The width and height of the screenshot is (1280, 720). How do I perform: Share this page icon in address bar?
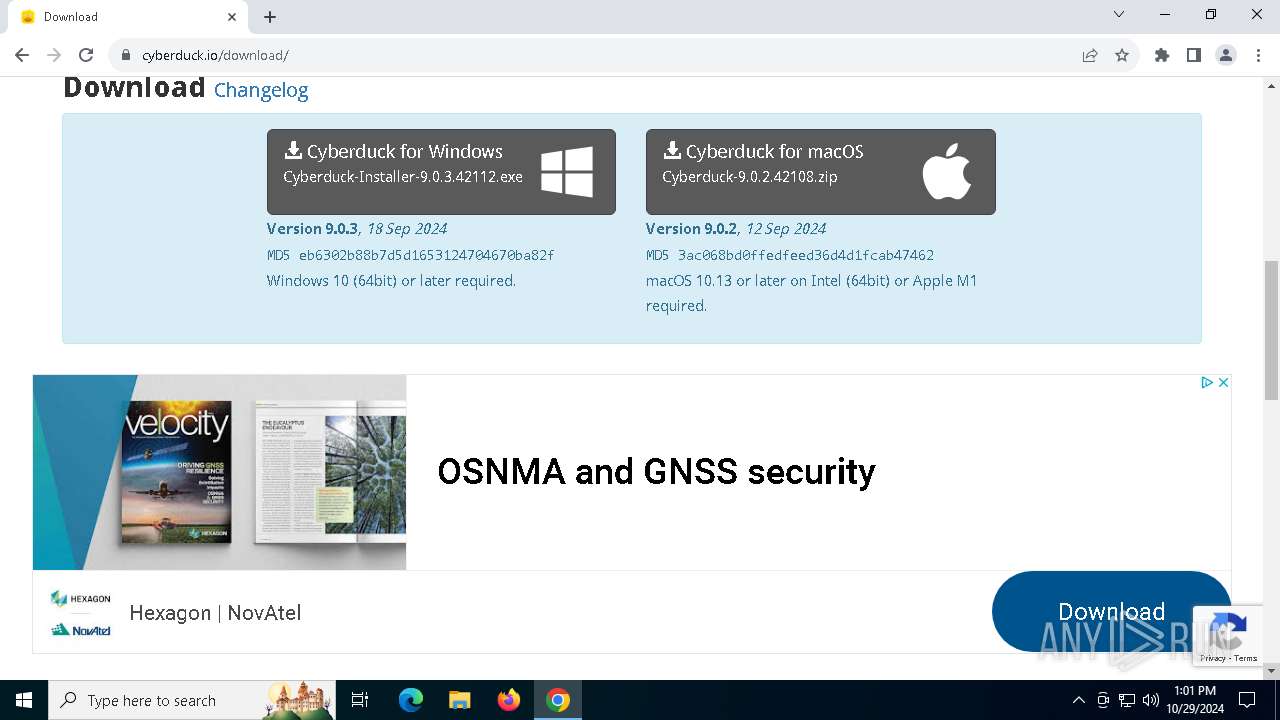click(1090, 56)
